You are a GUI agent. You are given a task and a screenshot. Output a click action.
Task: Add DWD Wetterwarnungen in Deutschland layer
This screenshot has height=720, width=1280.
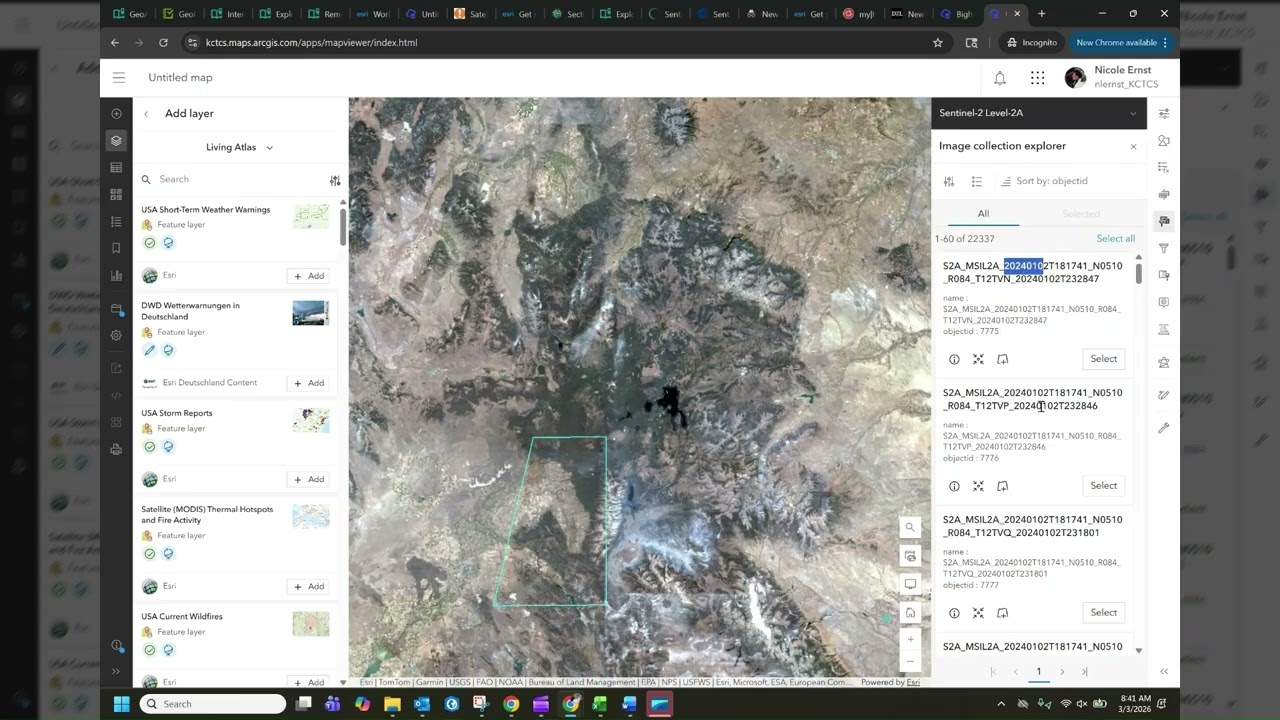(307, 383)
